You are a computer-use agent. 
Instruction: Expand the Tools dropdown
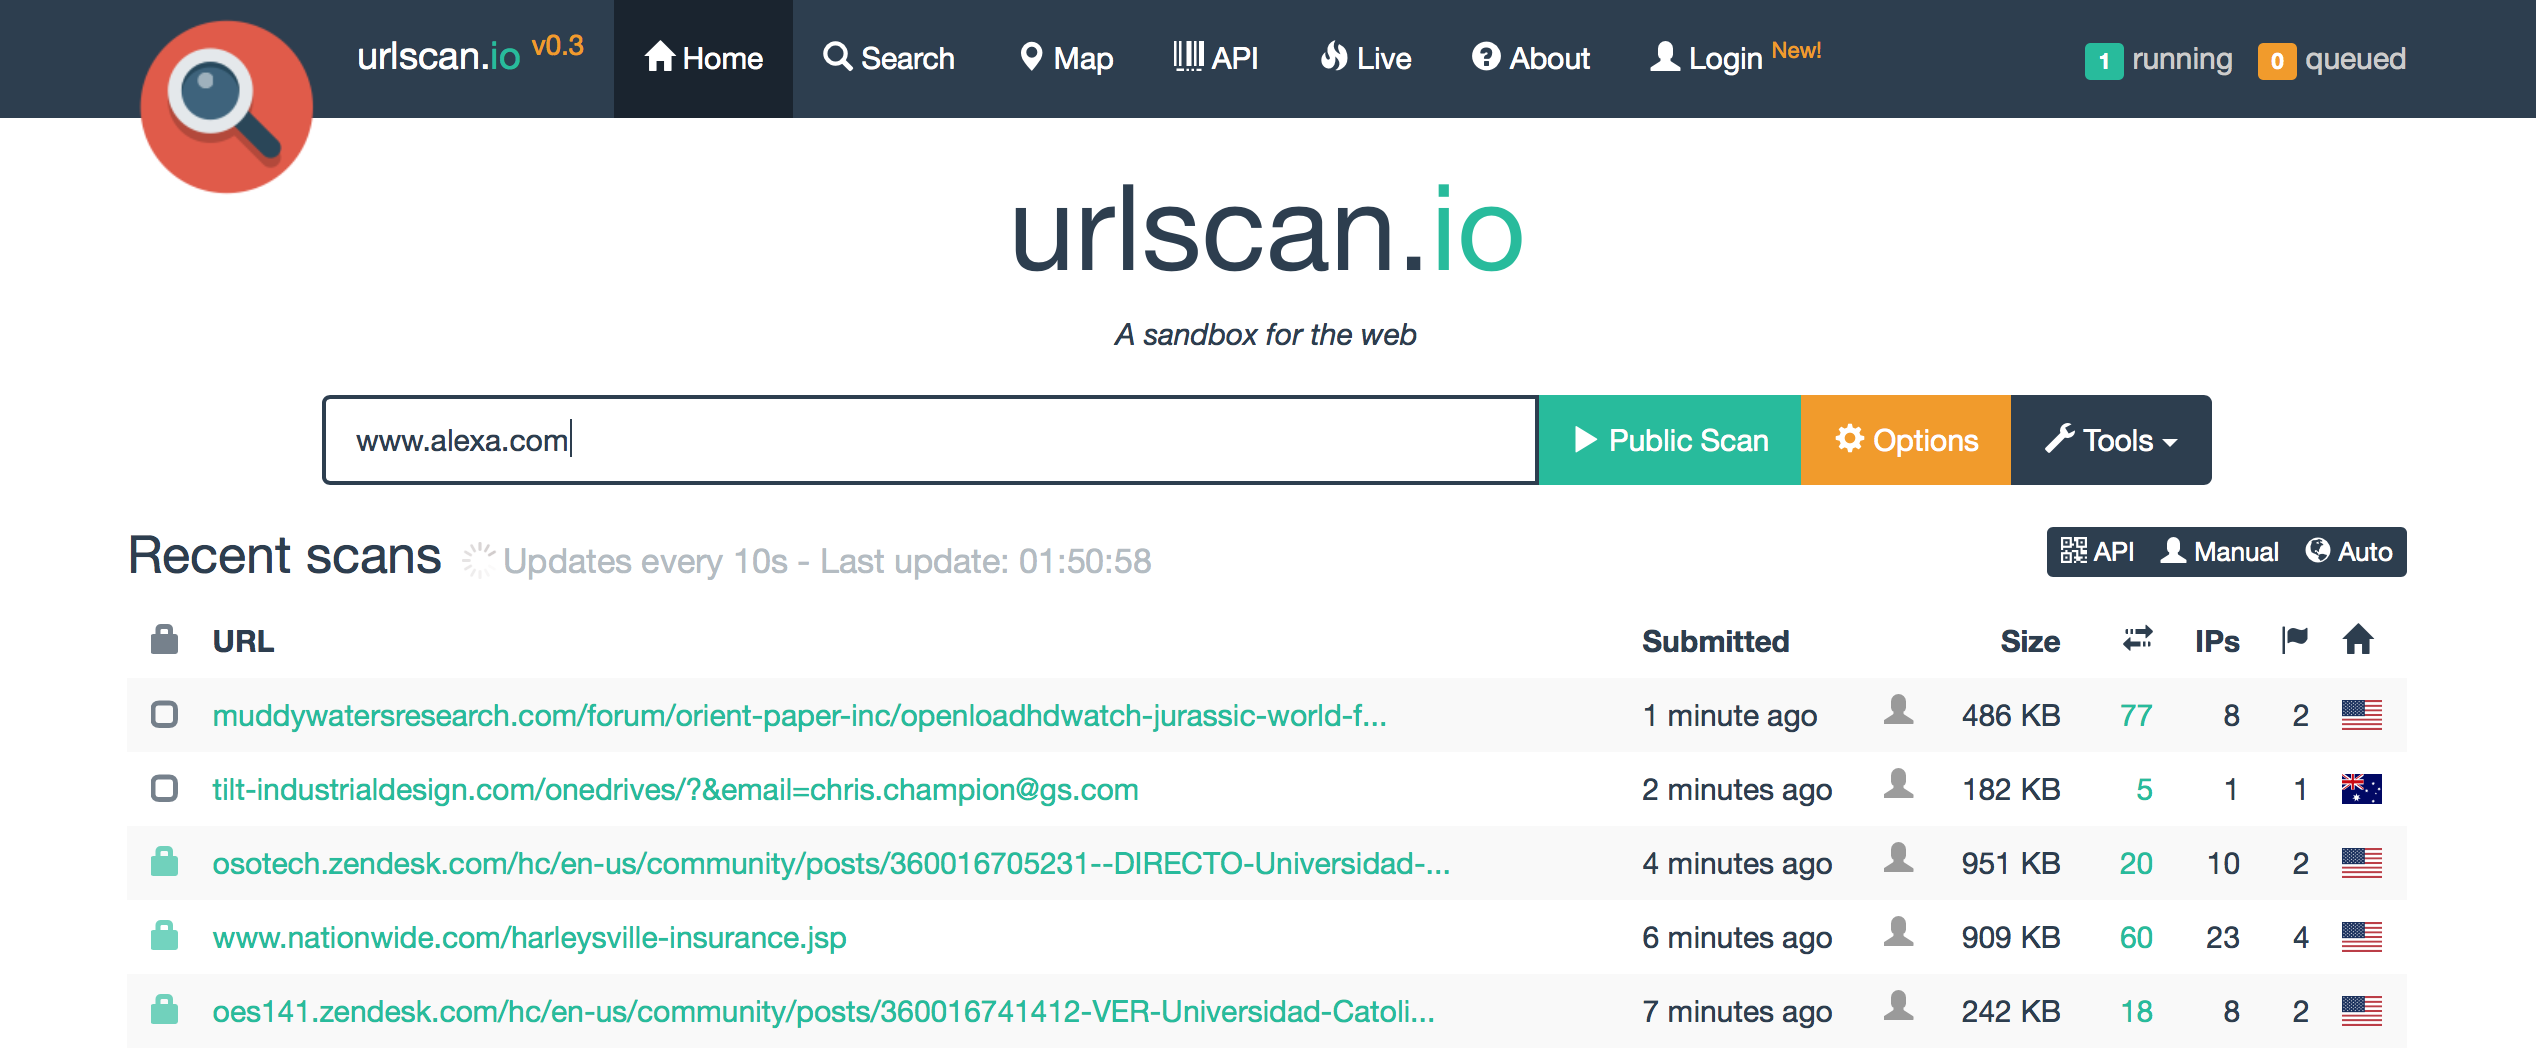tap(2111, 440)
